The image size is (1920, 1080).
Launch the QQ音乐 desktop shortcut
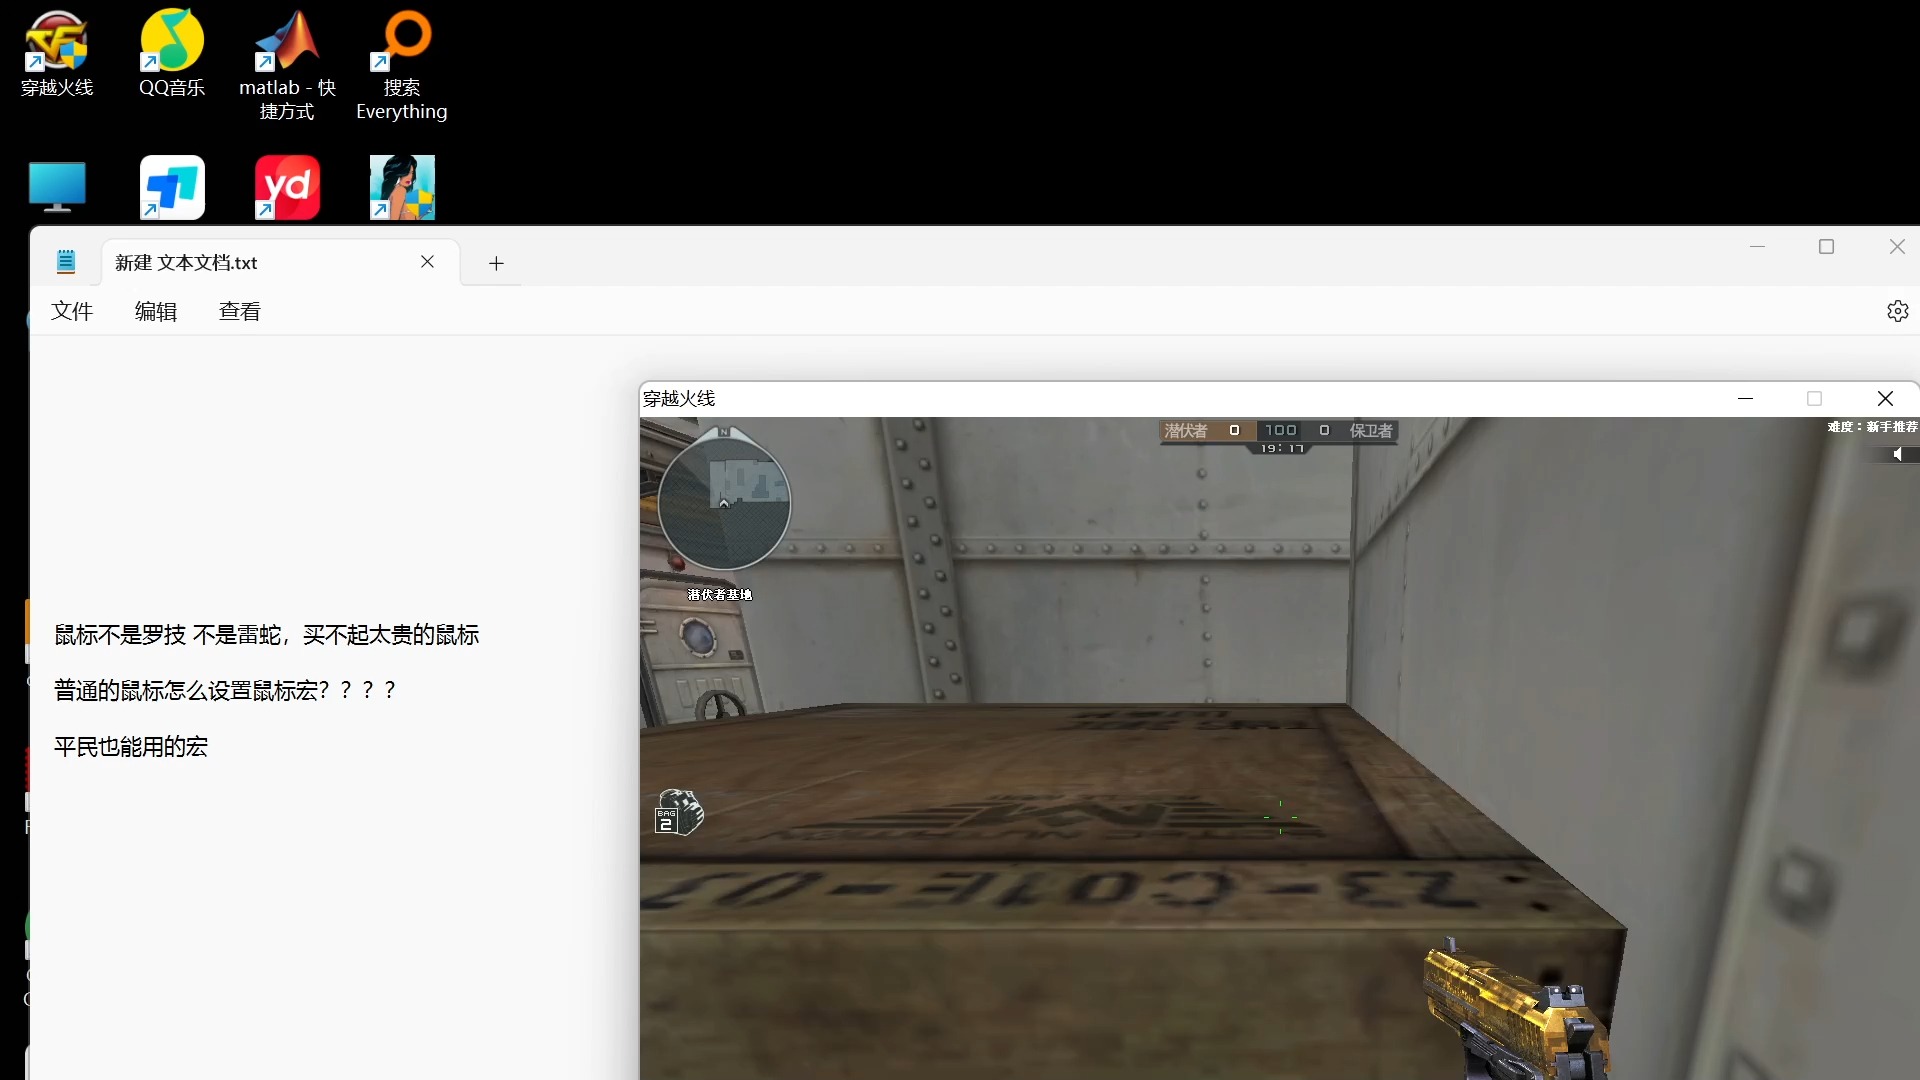172,53
